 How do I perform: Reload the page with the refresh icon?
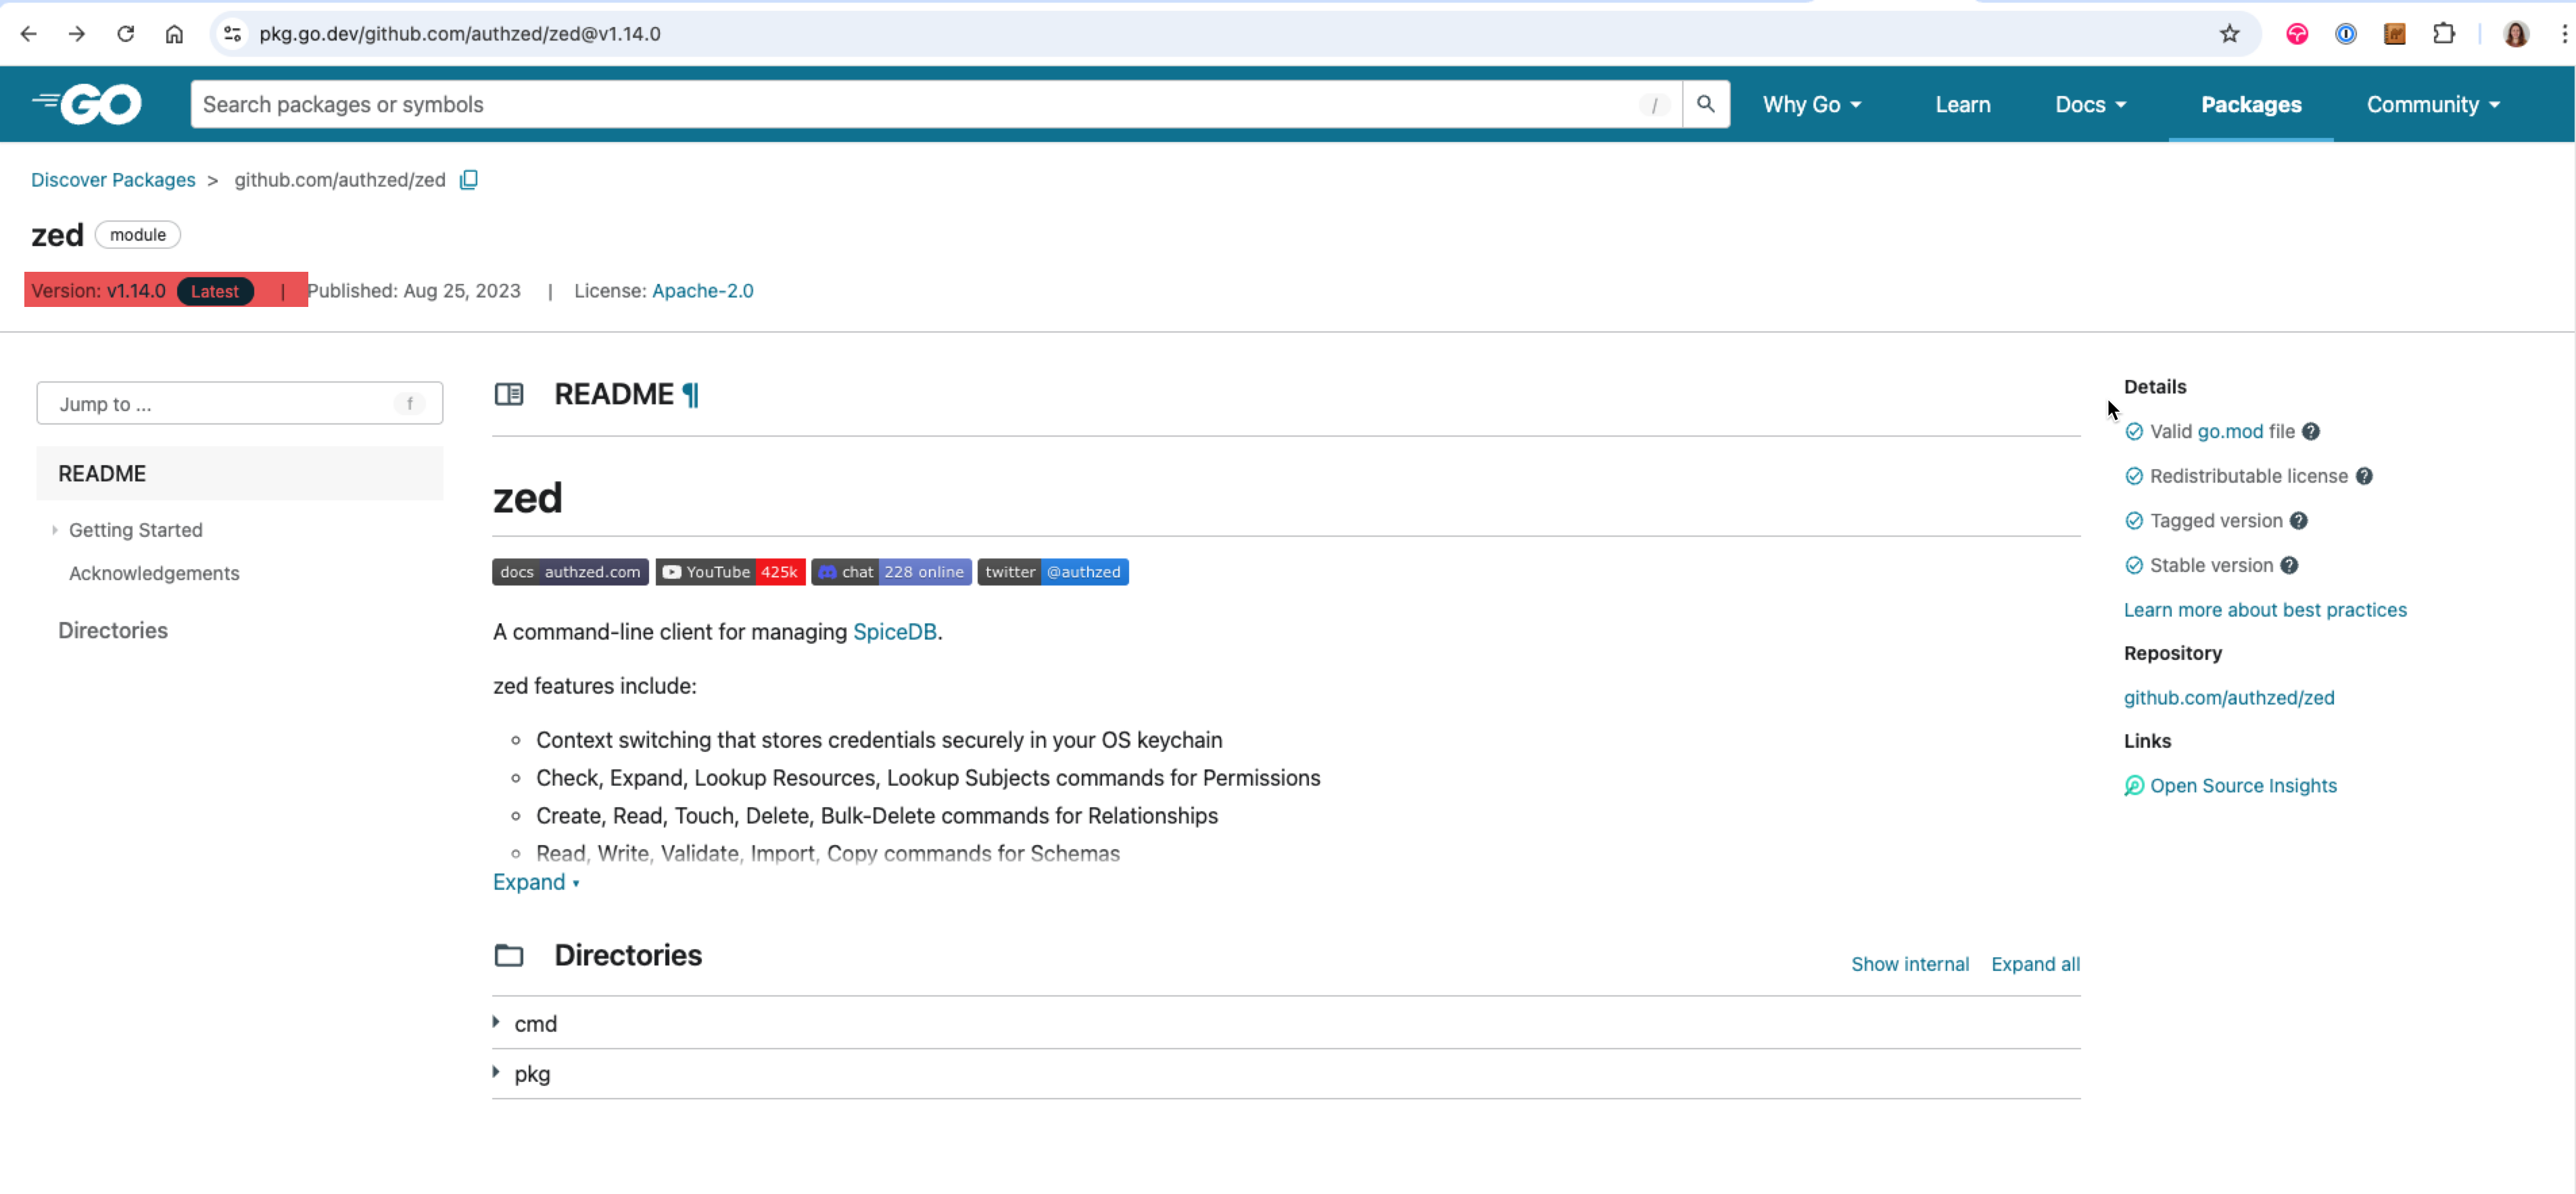[x=125, y=34]
